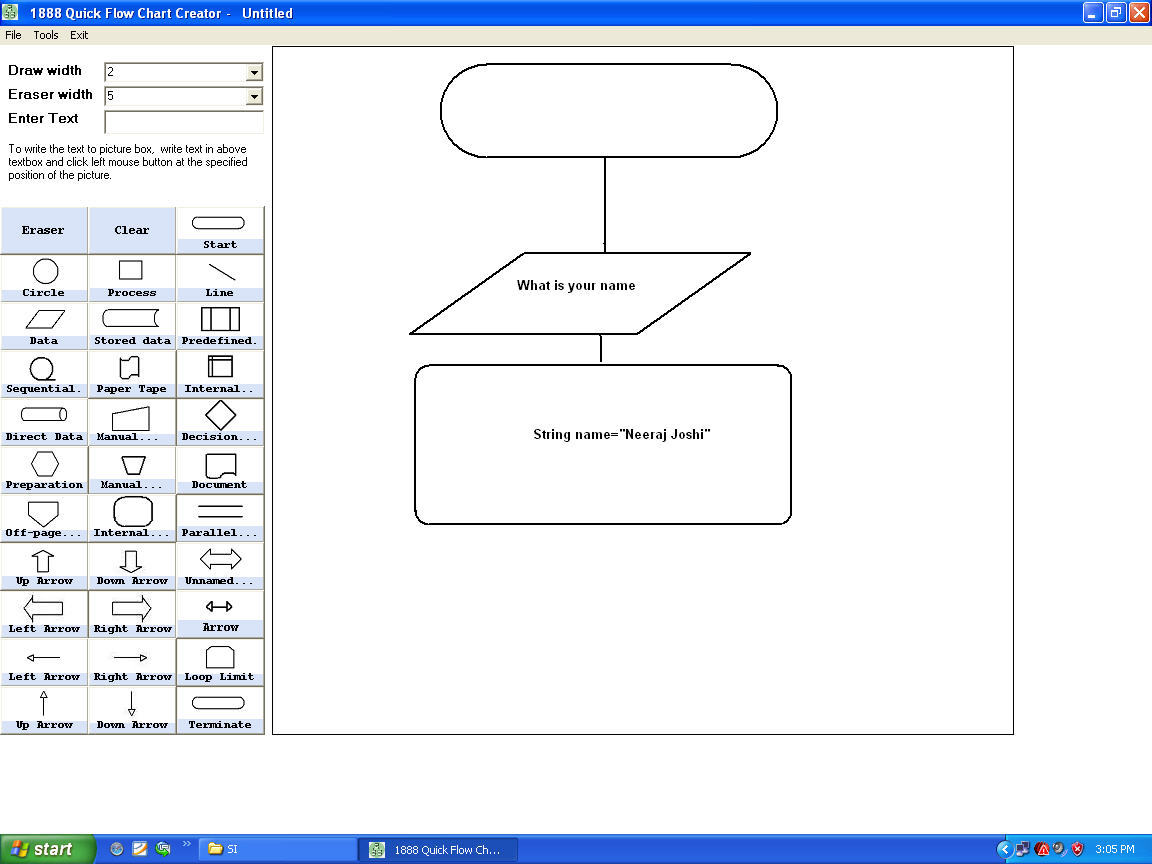The image size is (1152, 864).
Task: Select the Unnamed double-headed block arrow
Action: 220,566
